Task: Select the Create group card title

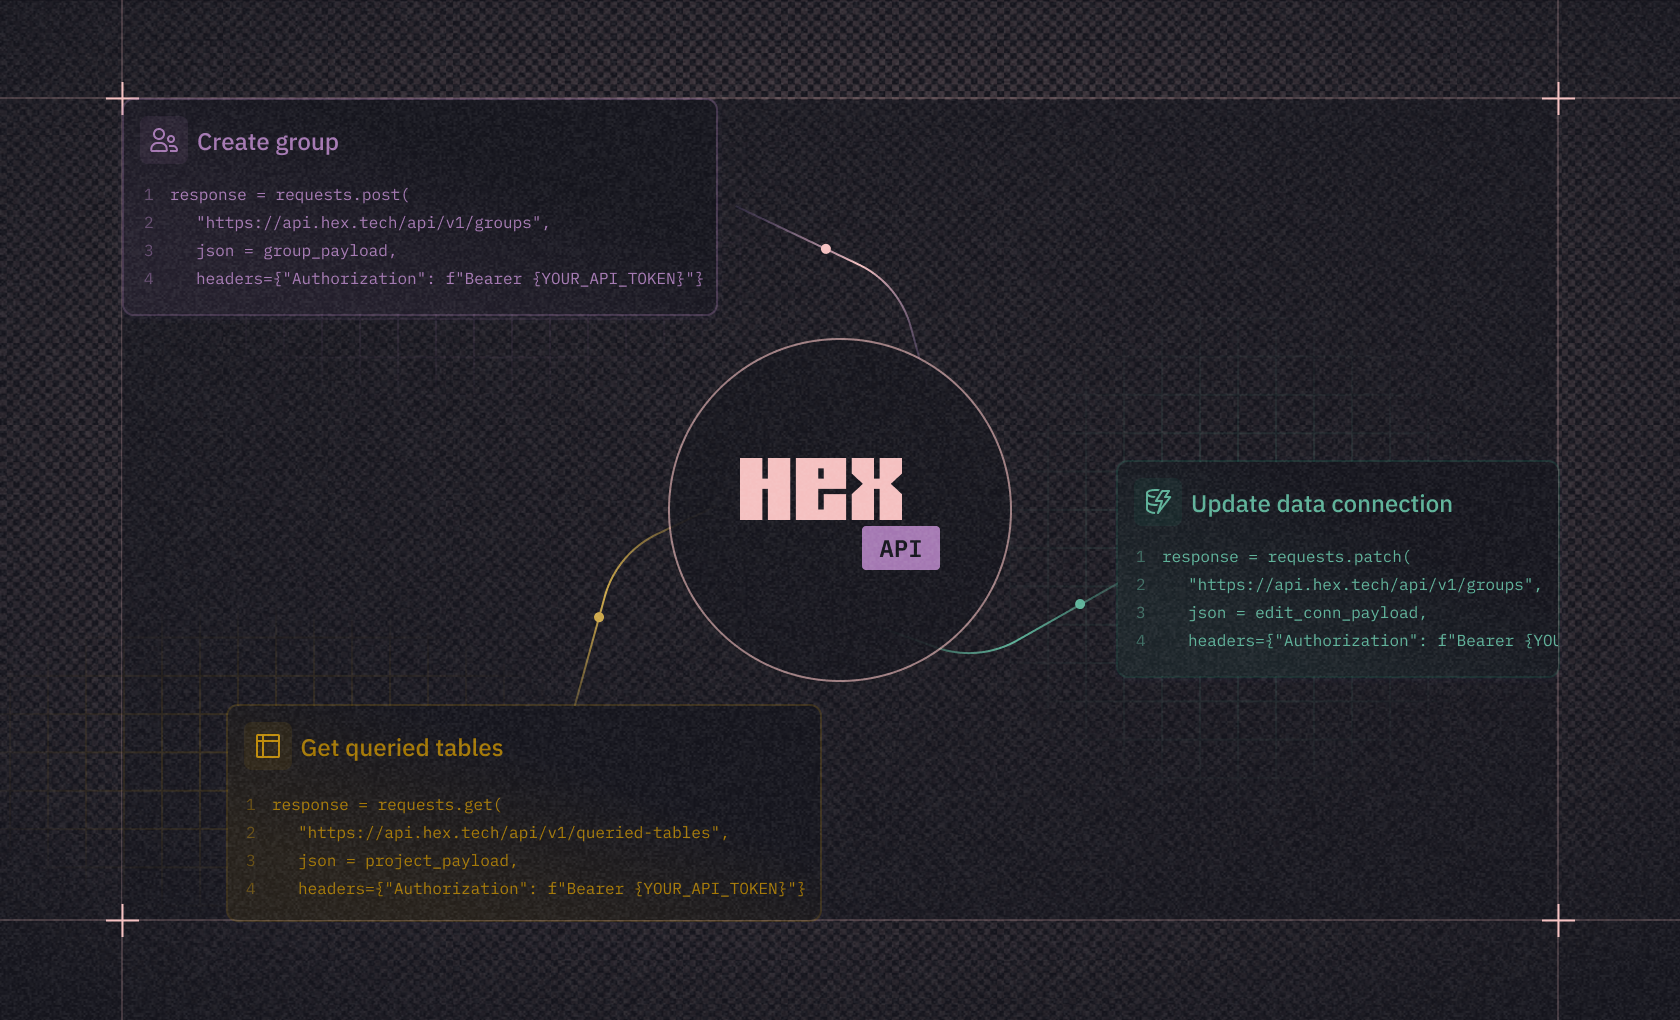Action: pyautogui.click(x=269, y=142)
